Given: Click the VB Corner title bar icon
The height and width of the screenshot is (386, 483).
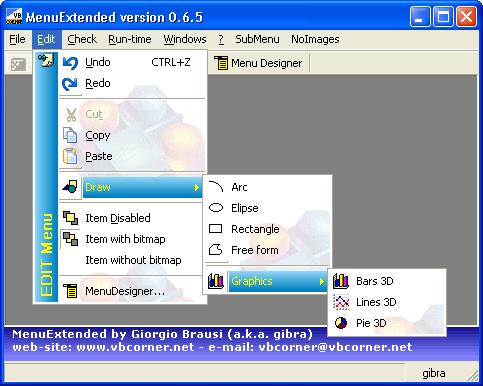Looking at the screenshot, I should (14, 17).
